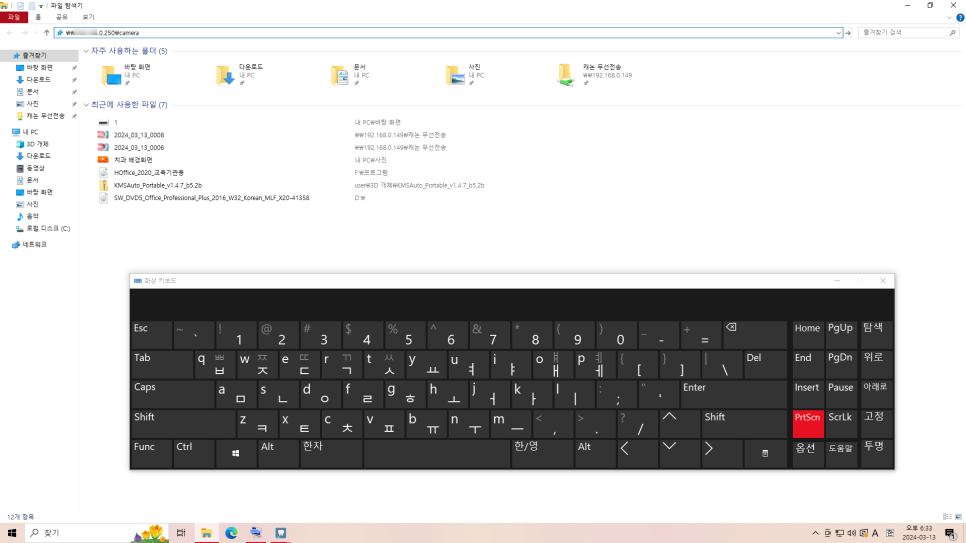The image size is (966, 543).
Task: Toggle the left Shift key
Action: [183, 423]
